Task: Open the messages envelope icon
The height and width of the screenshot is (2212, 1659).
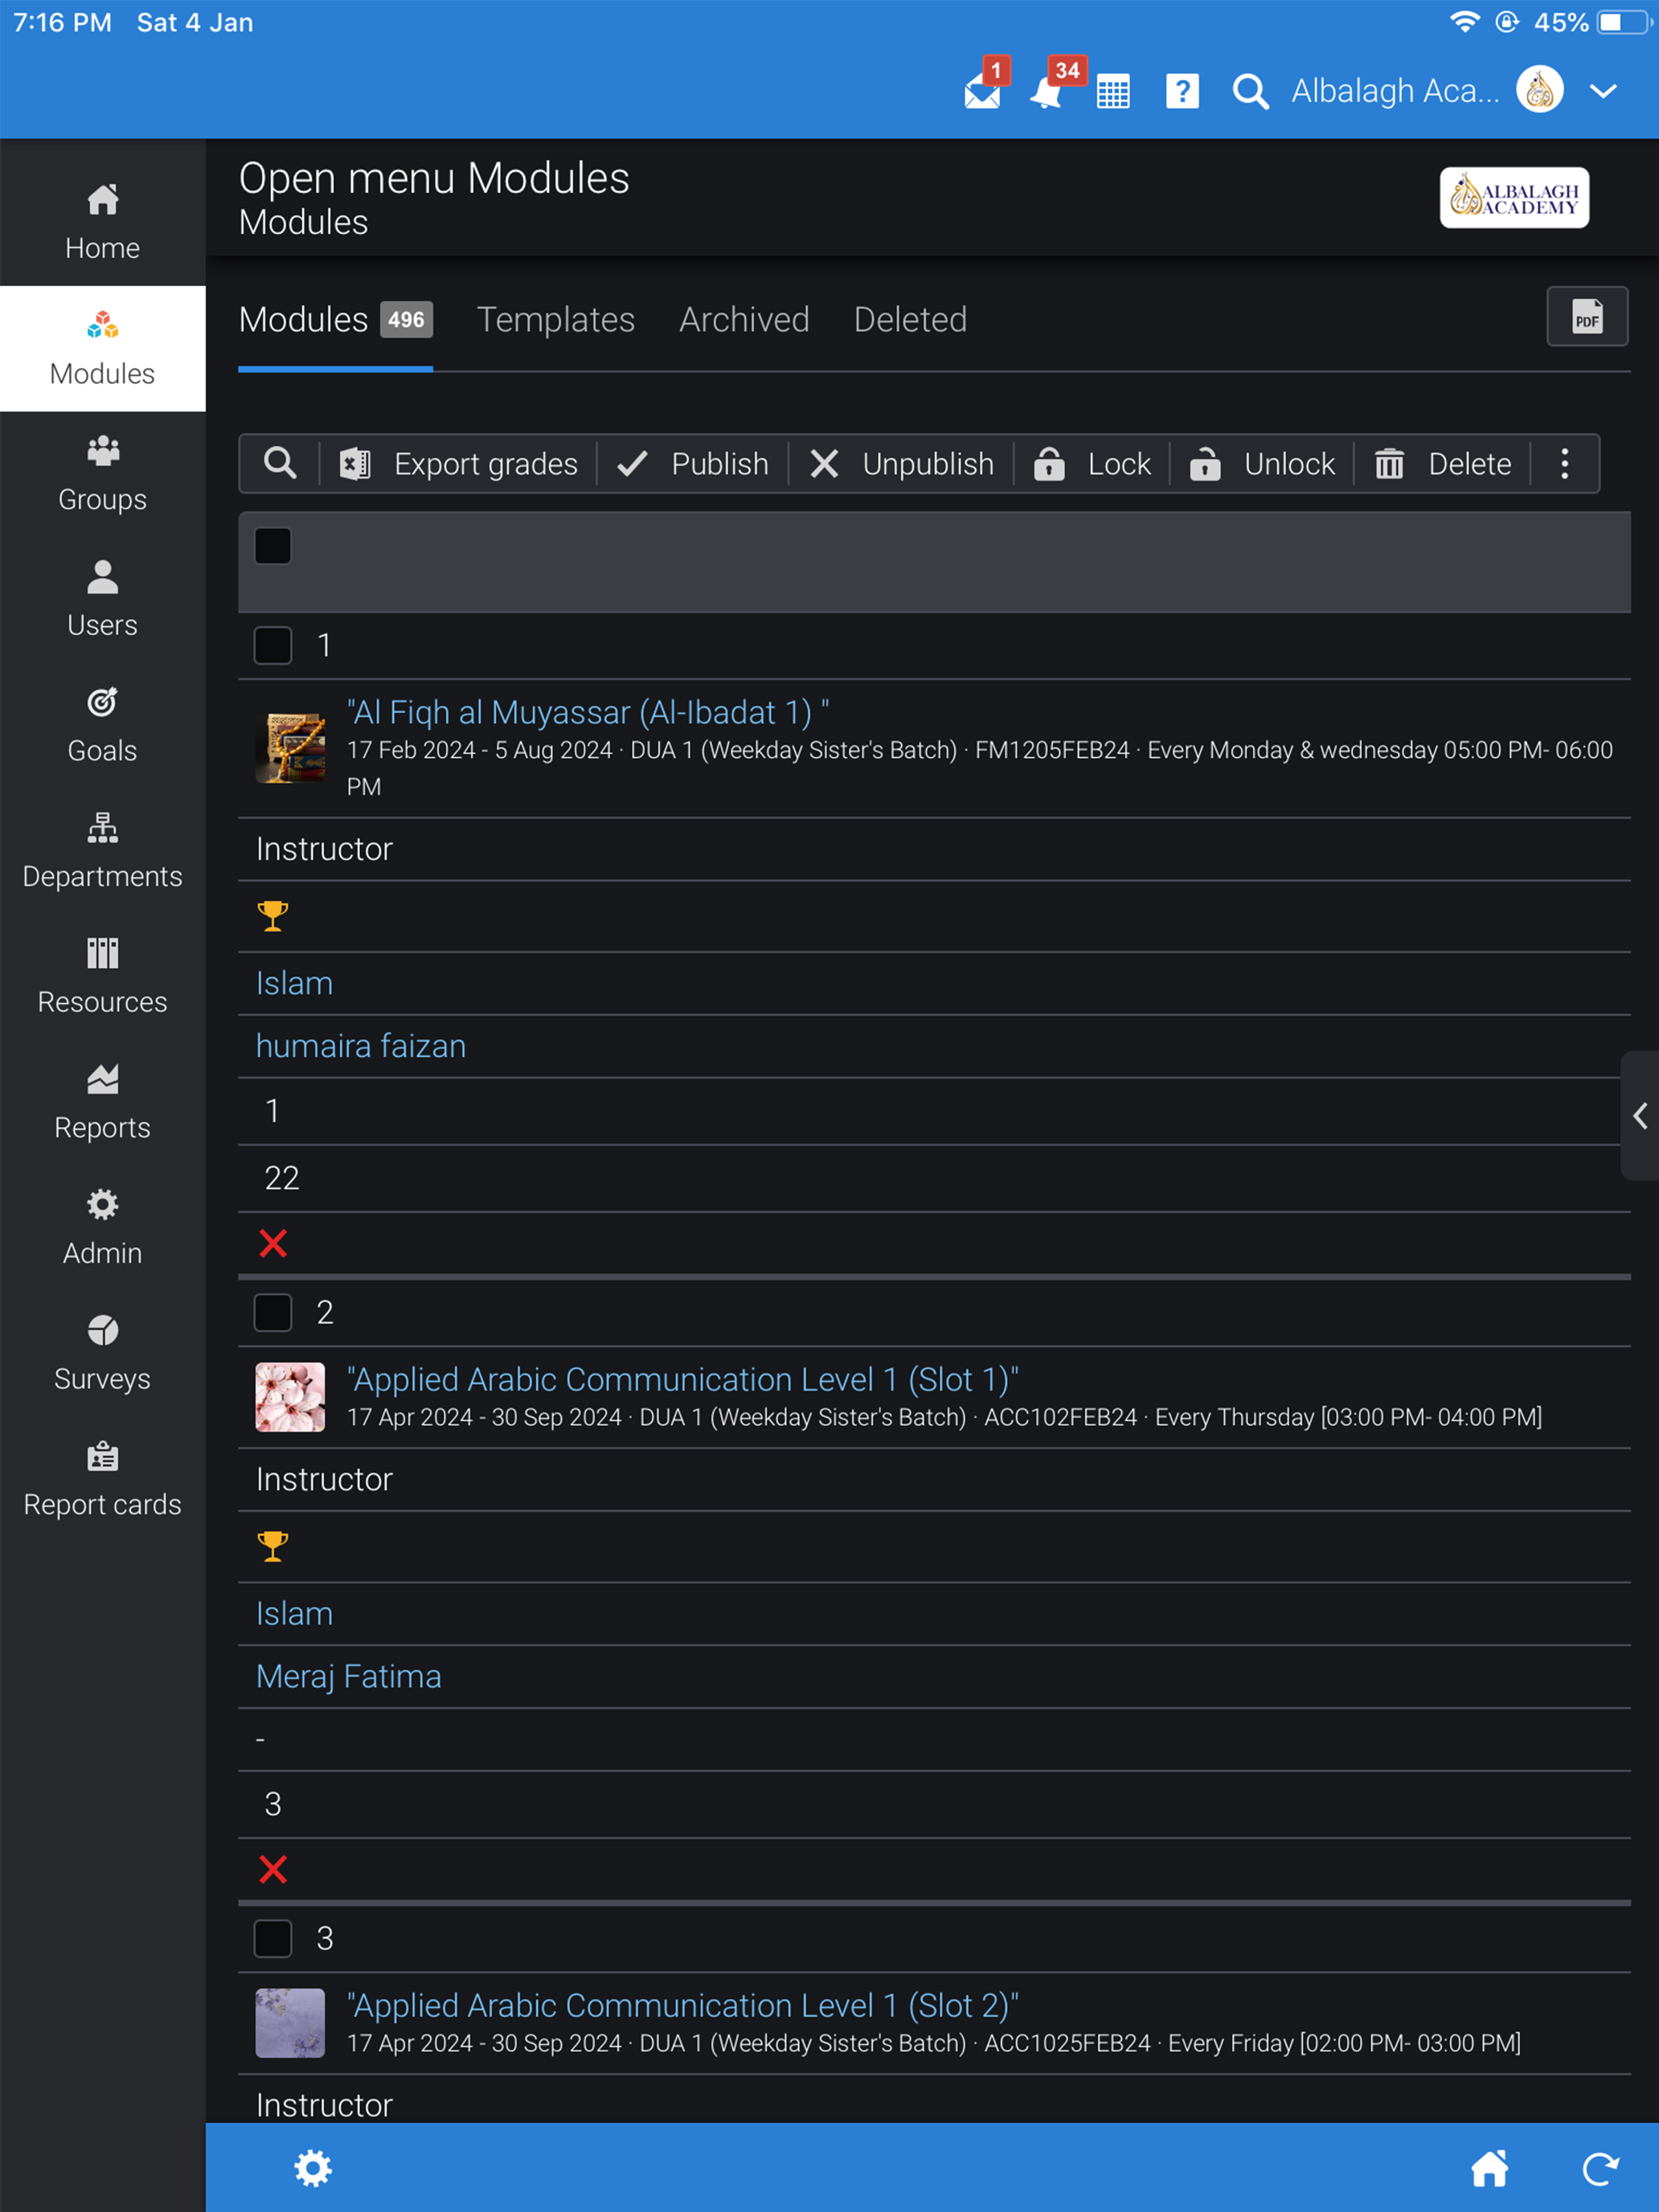Action: (x=982, y=92)
